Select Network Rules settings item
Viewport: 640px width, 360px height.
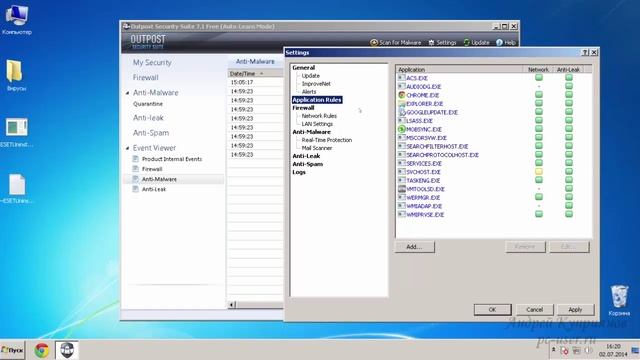(x=319, y=116)
